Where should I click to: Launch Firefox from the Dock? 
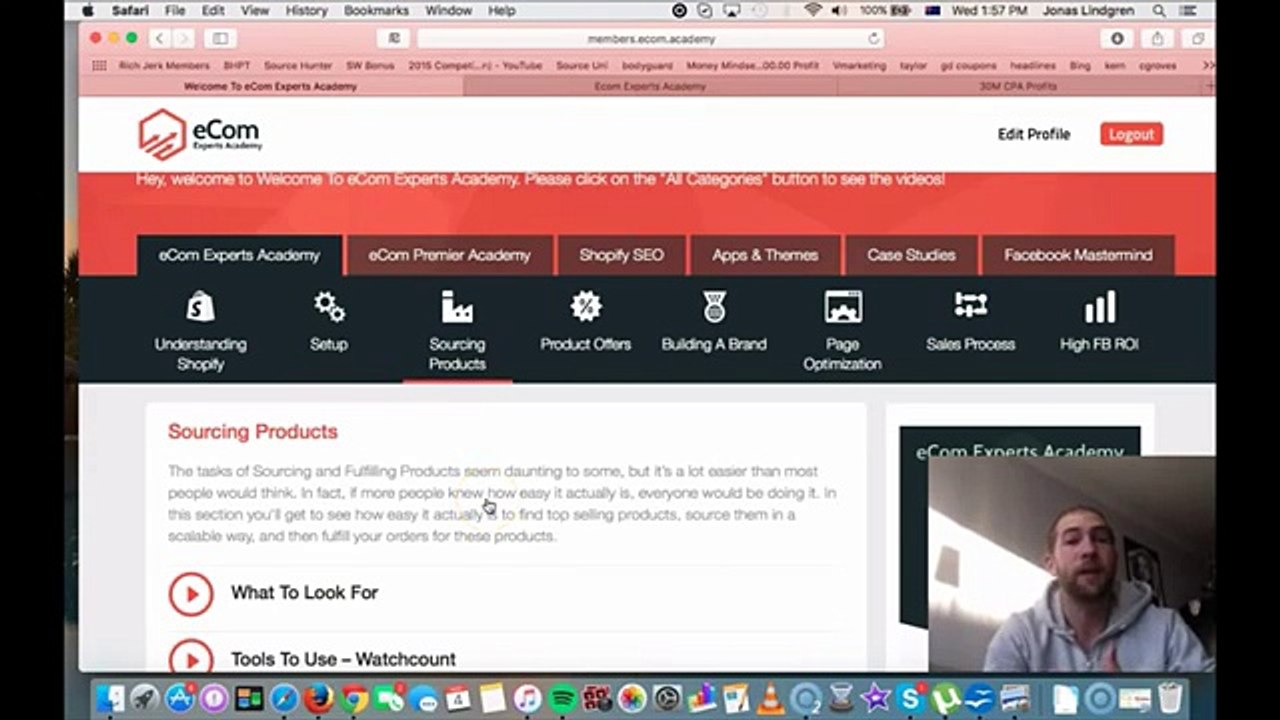click(x=319, y=698)
